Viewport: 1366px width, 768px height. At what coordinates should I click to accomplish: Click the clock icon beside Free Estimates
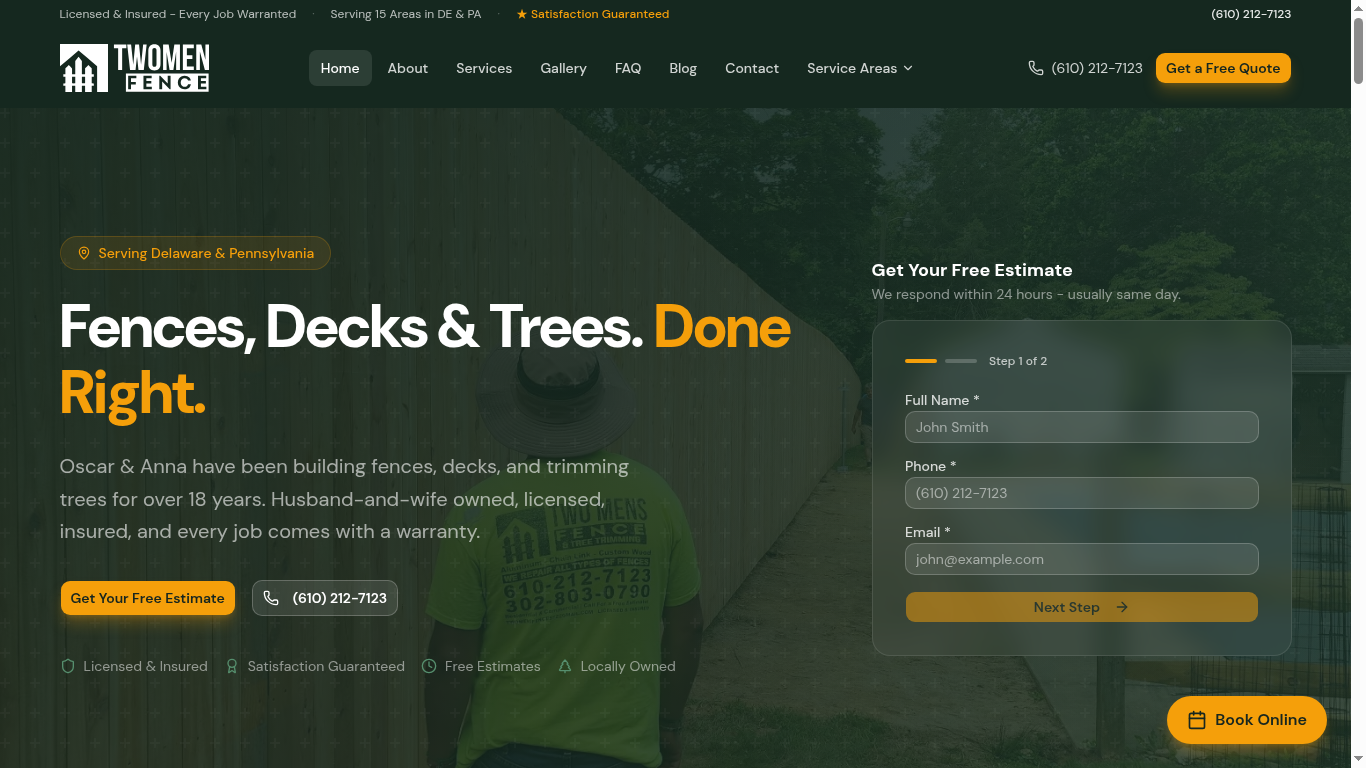[x=428, y=666]
